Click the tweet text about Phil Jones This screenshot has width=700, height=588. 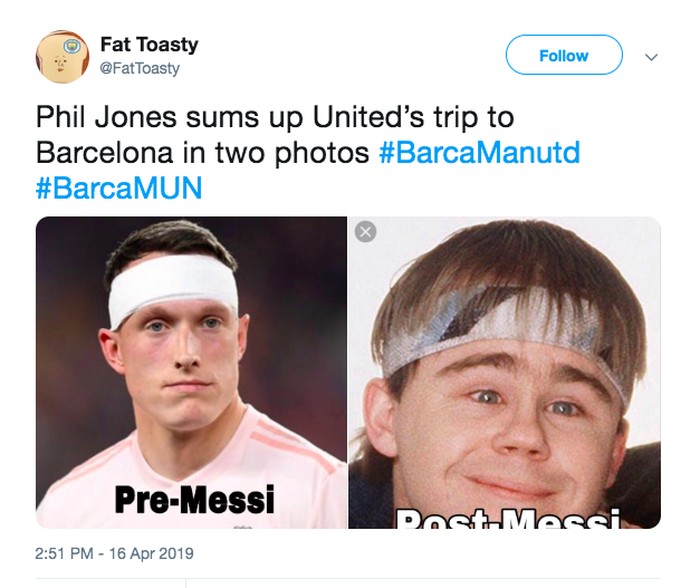308,153
